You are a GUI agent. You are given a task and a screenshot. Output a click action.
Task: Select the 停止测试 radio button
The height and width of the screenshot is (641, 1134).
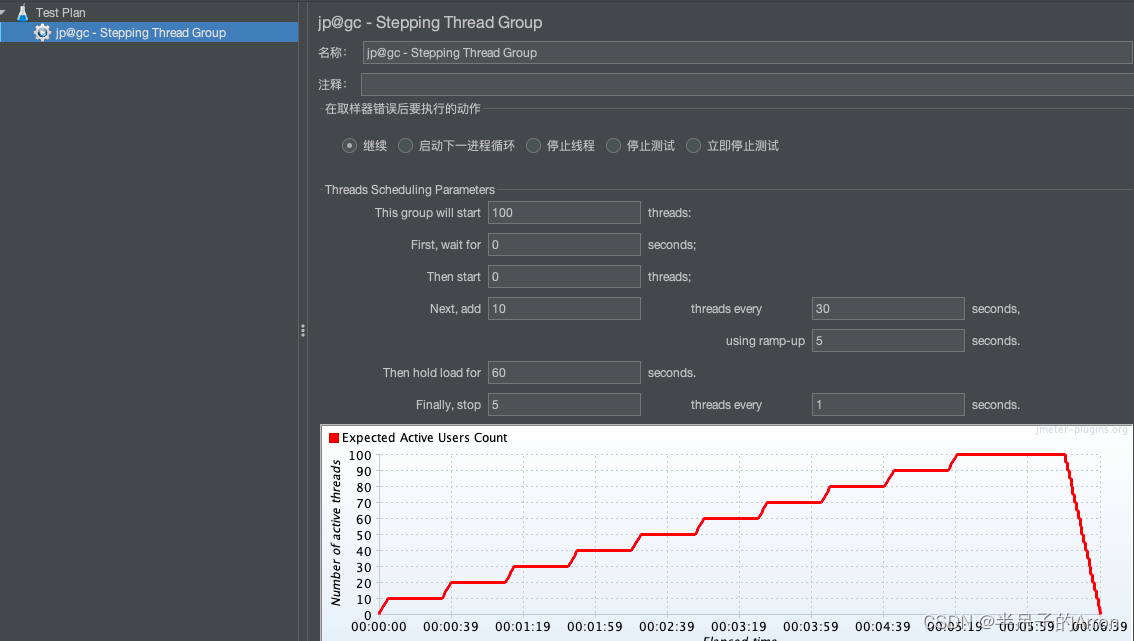(613, 145)
